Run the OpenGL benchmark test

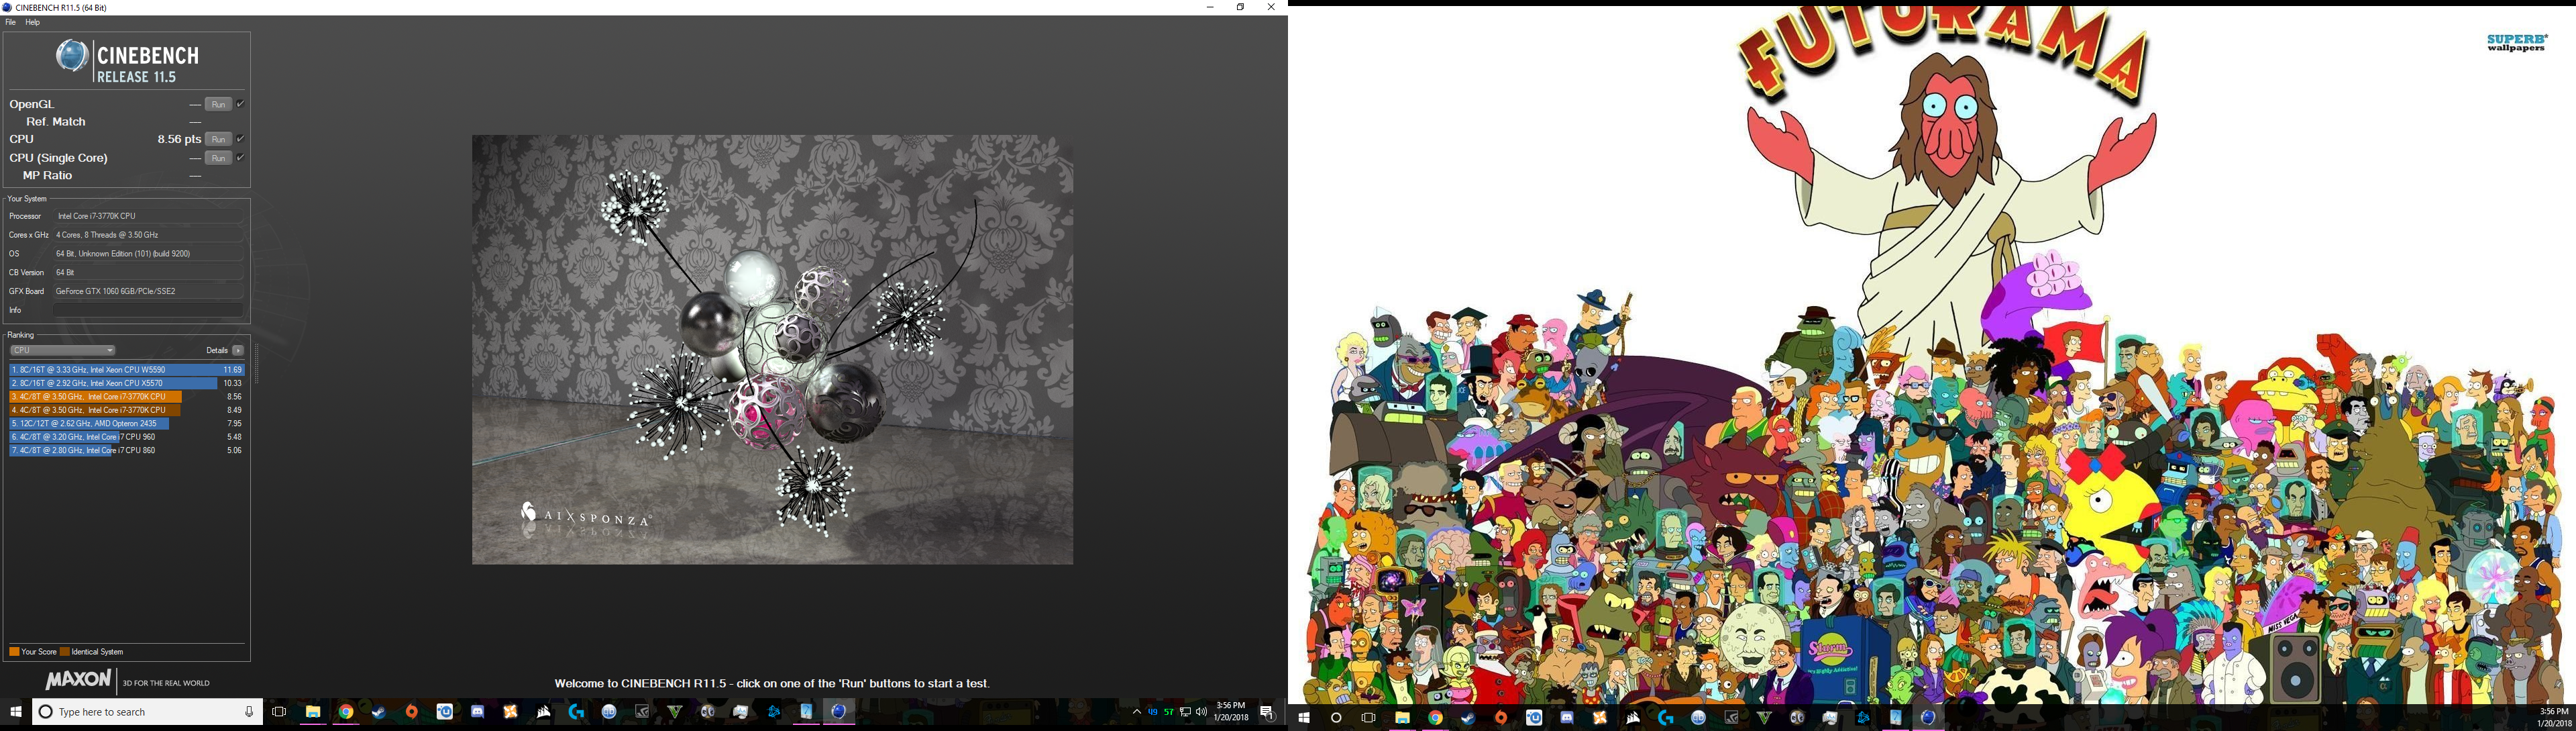(218, 104)
